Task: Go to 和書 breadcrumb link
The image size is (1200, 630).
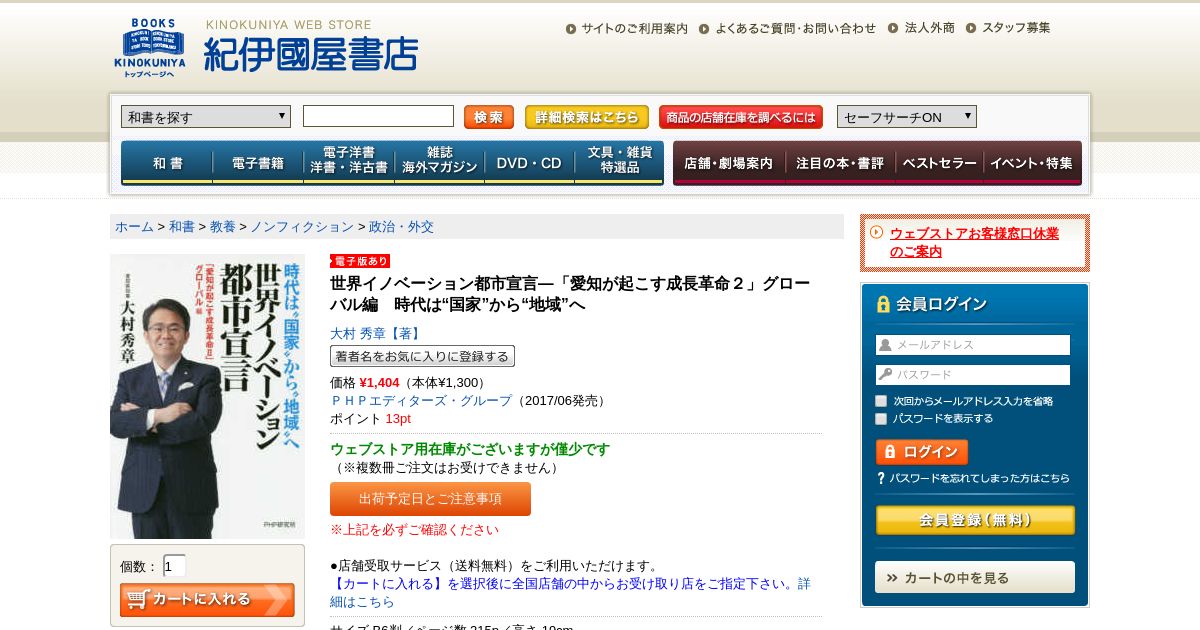Action: tap(182, 227)
